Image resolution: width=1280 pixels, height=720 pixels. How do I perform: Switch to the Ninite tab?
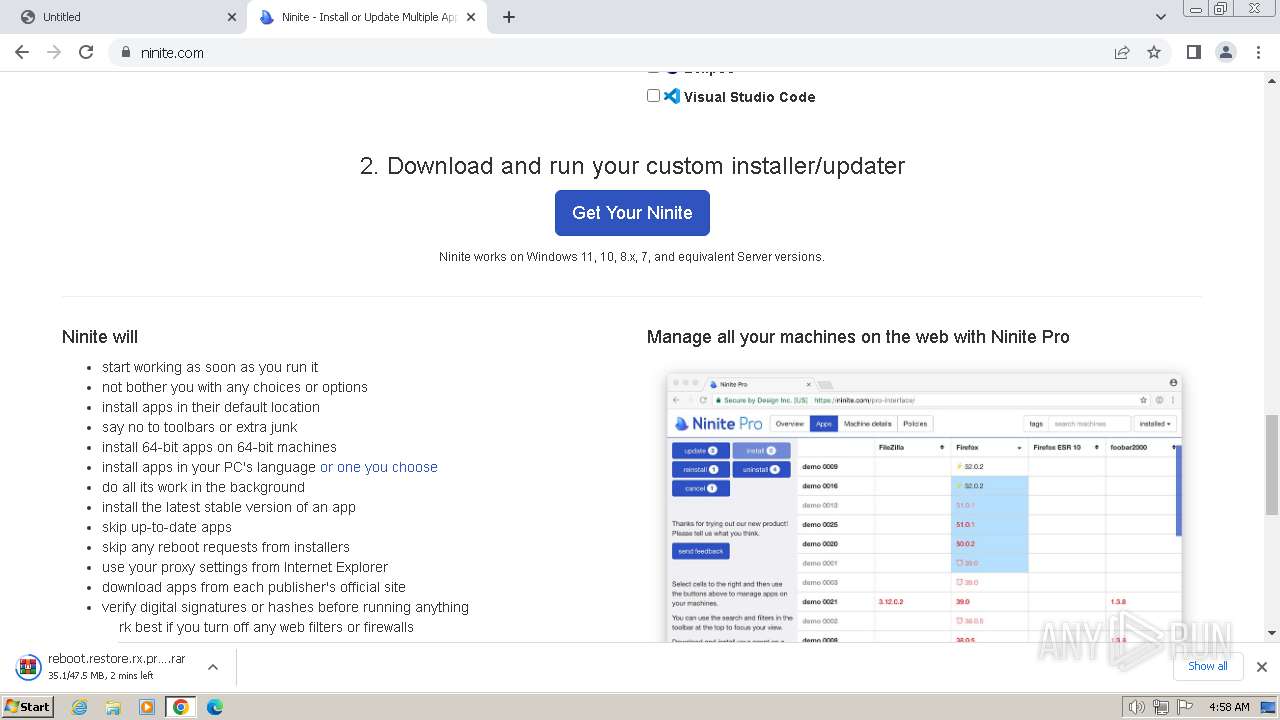(x=368, y=17)
